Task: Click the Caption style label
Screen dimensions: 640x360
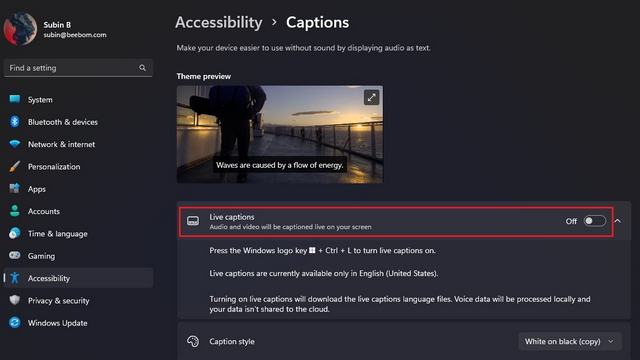Action: [x=232, y=341]
